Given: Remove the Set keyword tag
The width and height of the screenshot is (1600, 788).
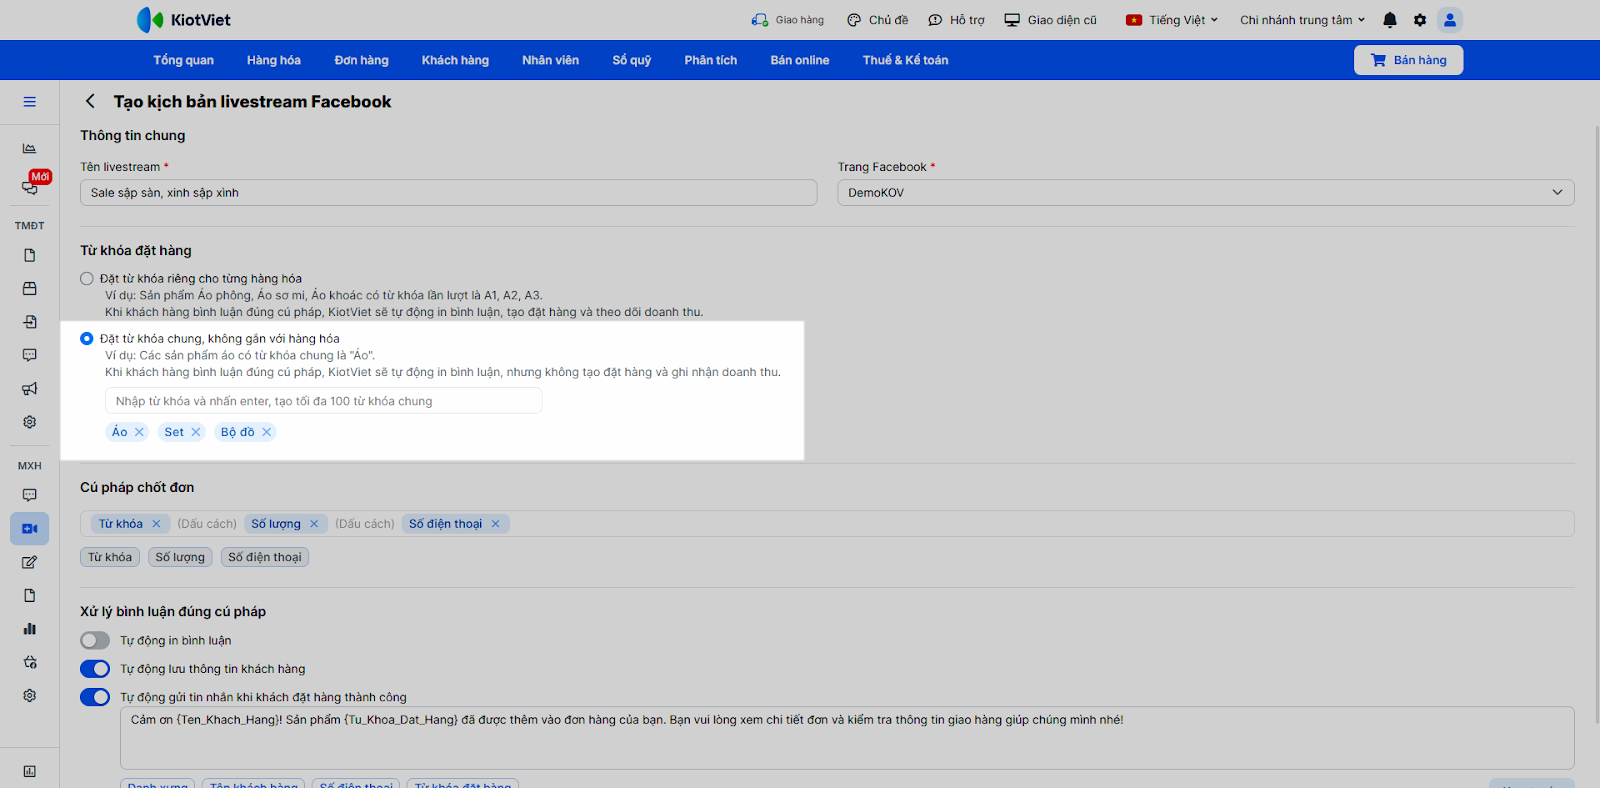Looking at the screenshot, I should (x=196, y=432).
